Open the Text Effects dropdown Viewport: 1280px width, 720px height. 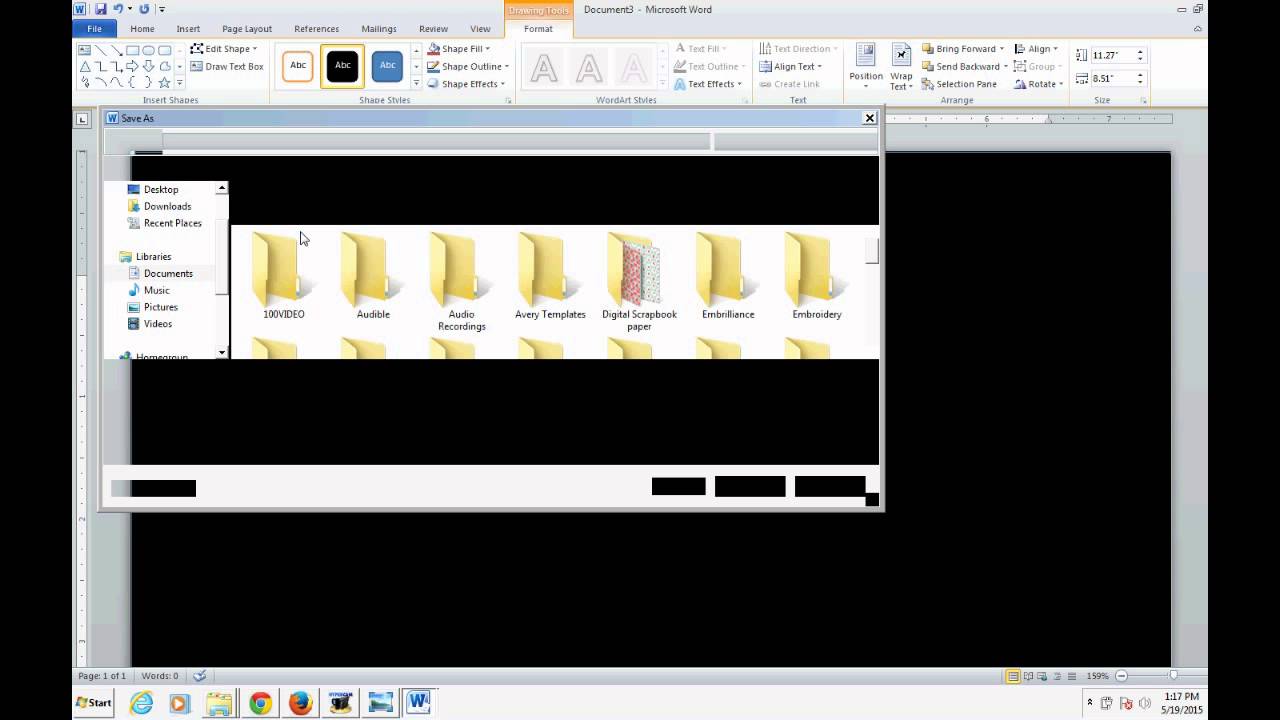point(708,84)
